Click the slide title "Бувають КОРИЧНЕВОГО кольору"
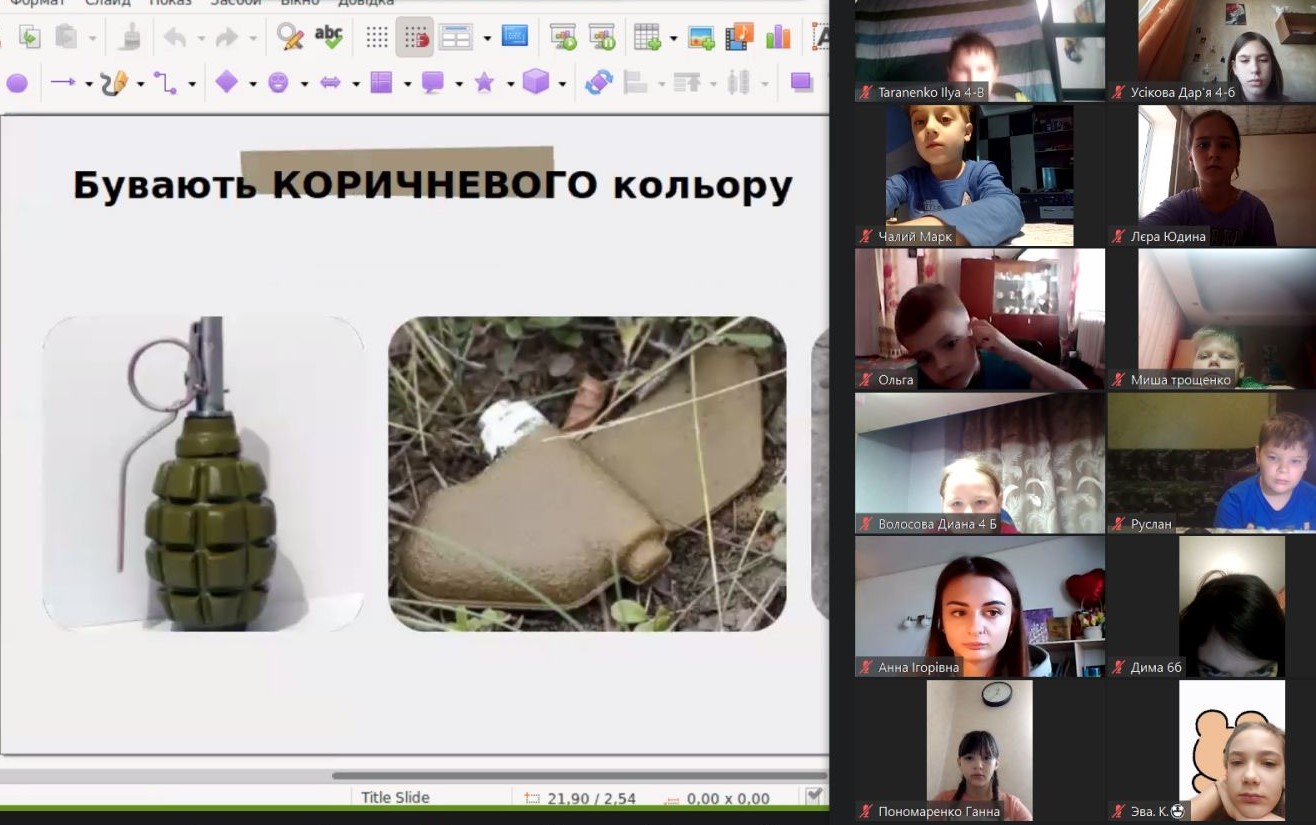1316x825 pixels. tap(432, 186)
